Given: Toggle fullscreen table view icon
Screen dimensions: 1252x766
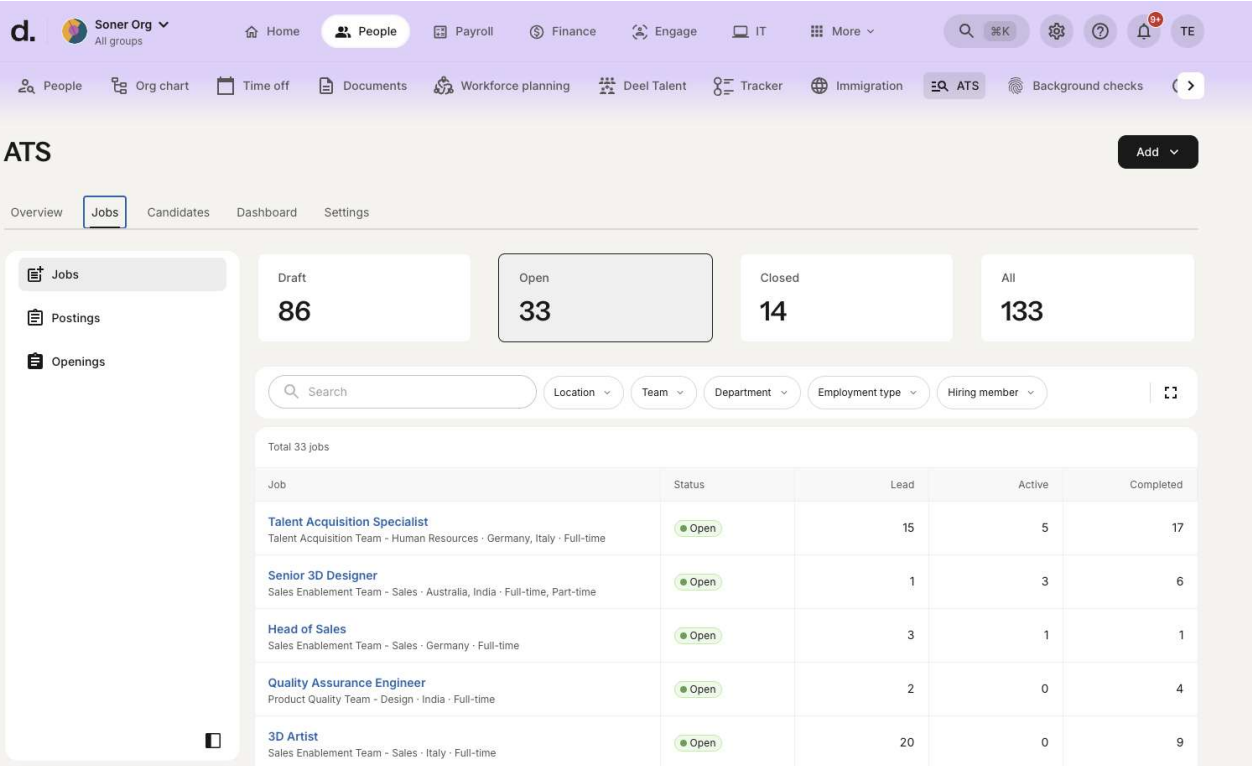Looking at the screenshot, I should click(1172, 392).
